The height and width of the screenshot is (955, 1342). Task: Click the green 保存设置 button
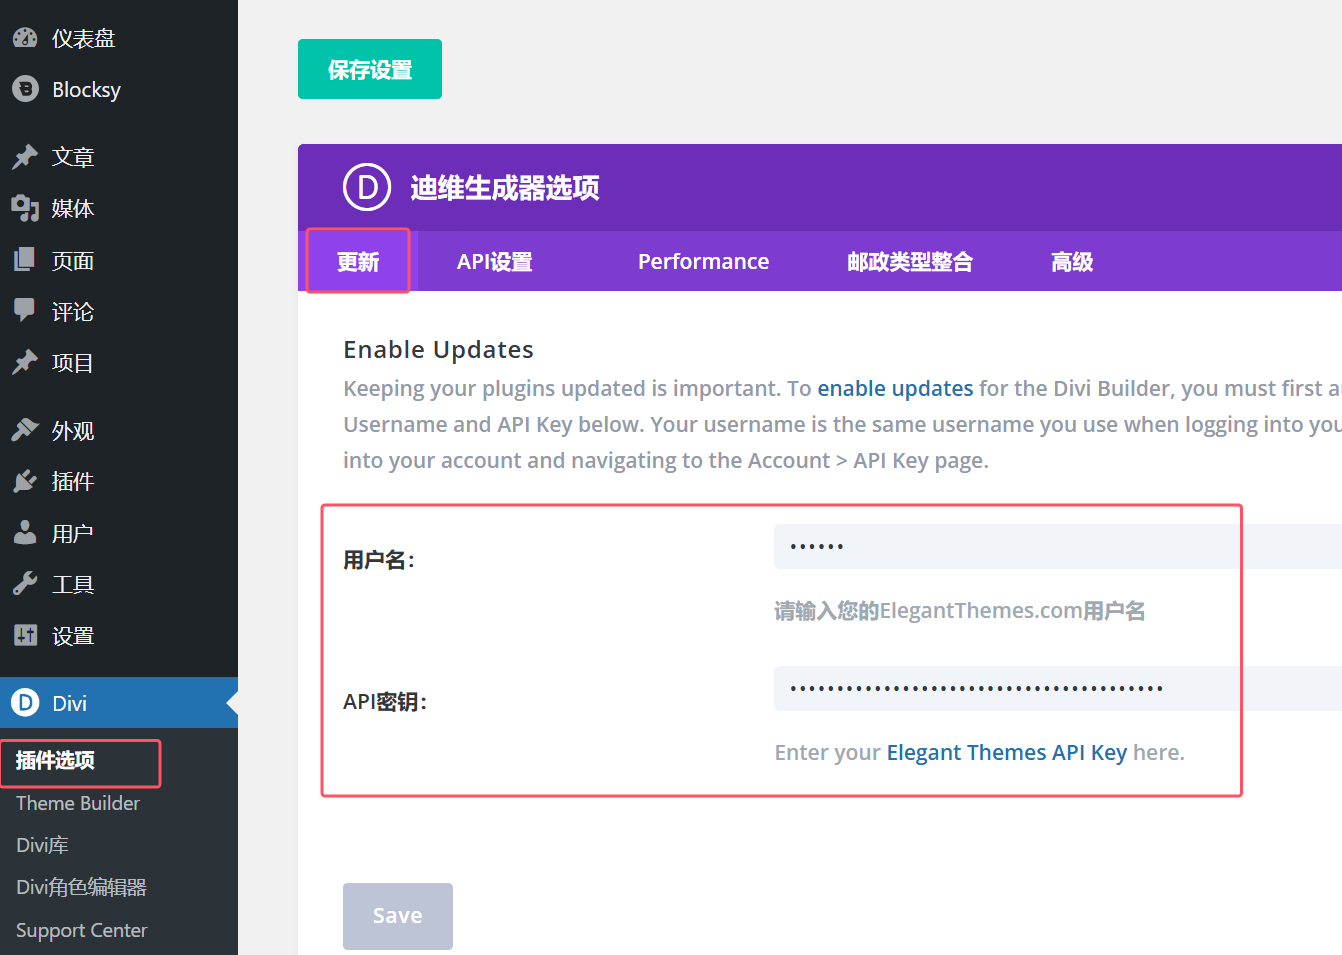click(x=370, y=69)
